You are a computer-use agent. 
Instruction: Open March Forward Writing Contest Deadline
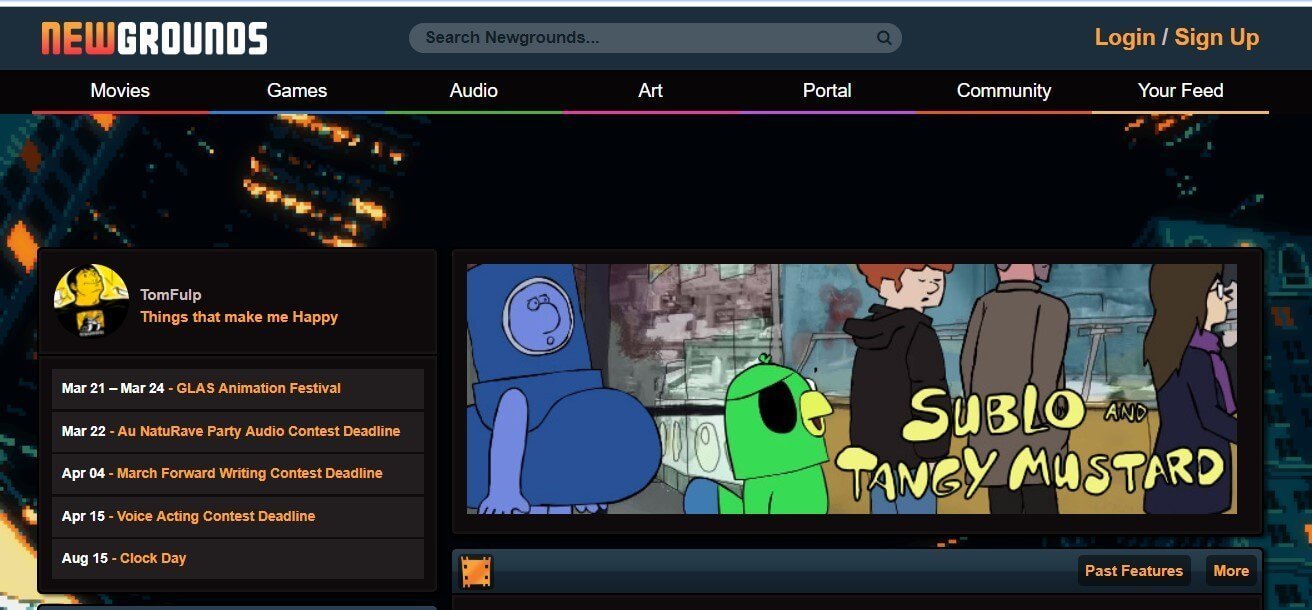250,473
